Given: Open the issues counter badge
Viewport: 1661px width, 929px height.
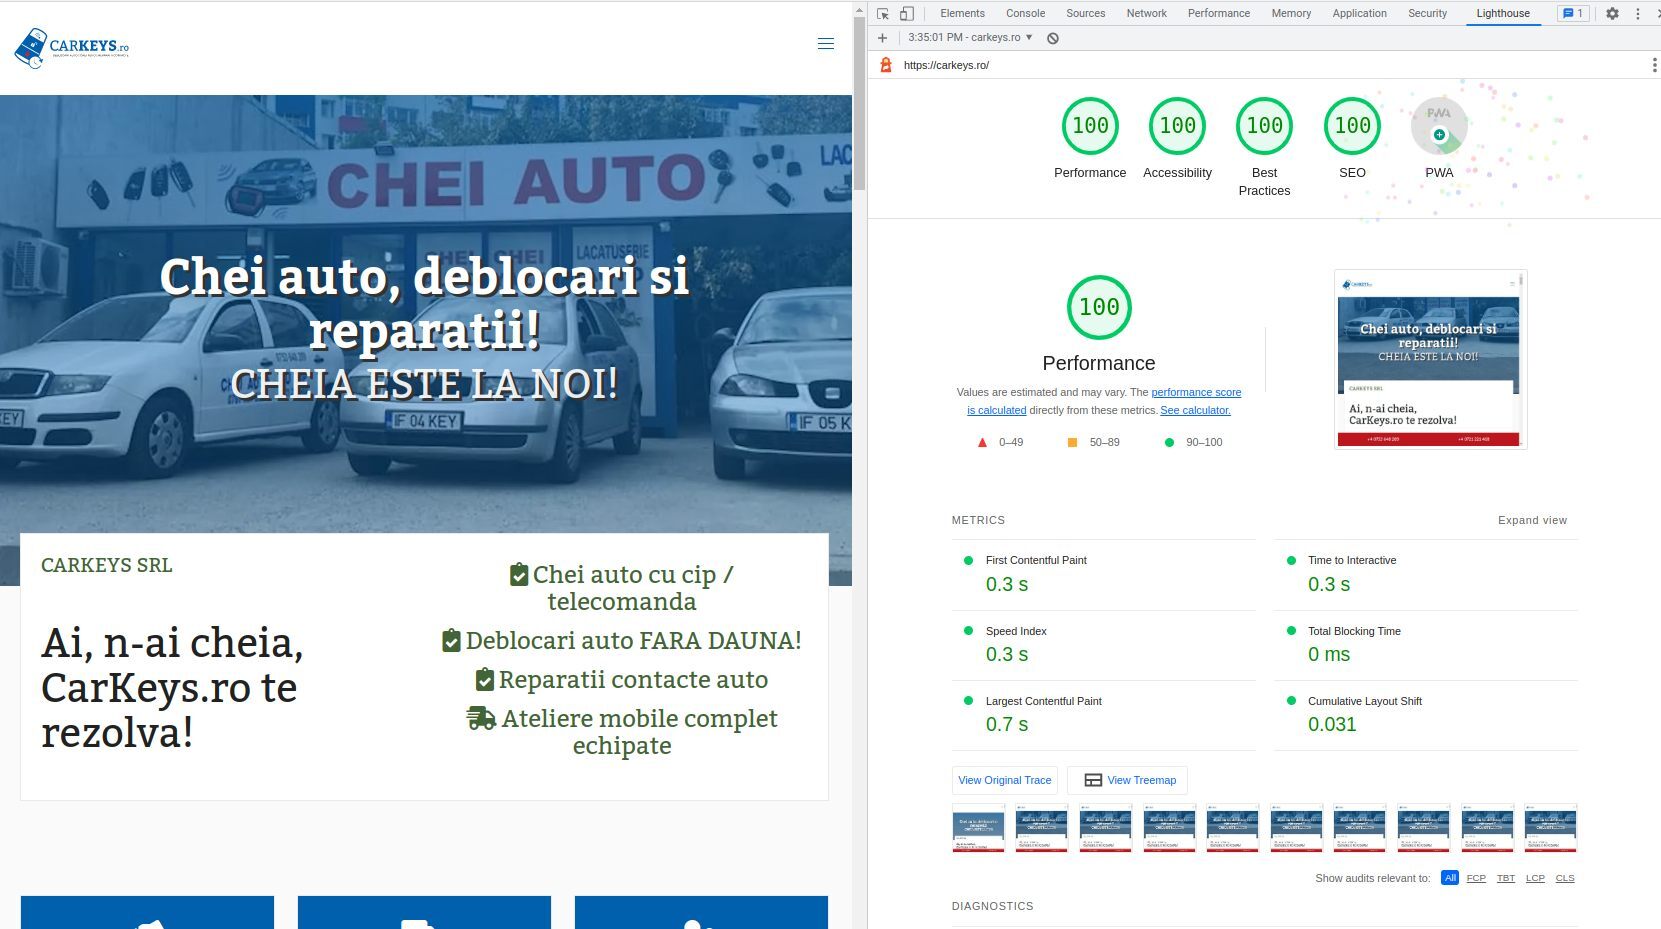Looking at the screenshot, I should tap(1573, 14).
